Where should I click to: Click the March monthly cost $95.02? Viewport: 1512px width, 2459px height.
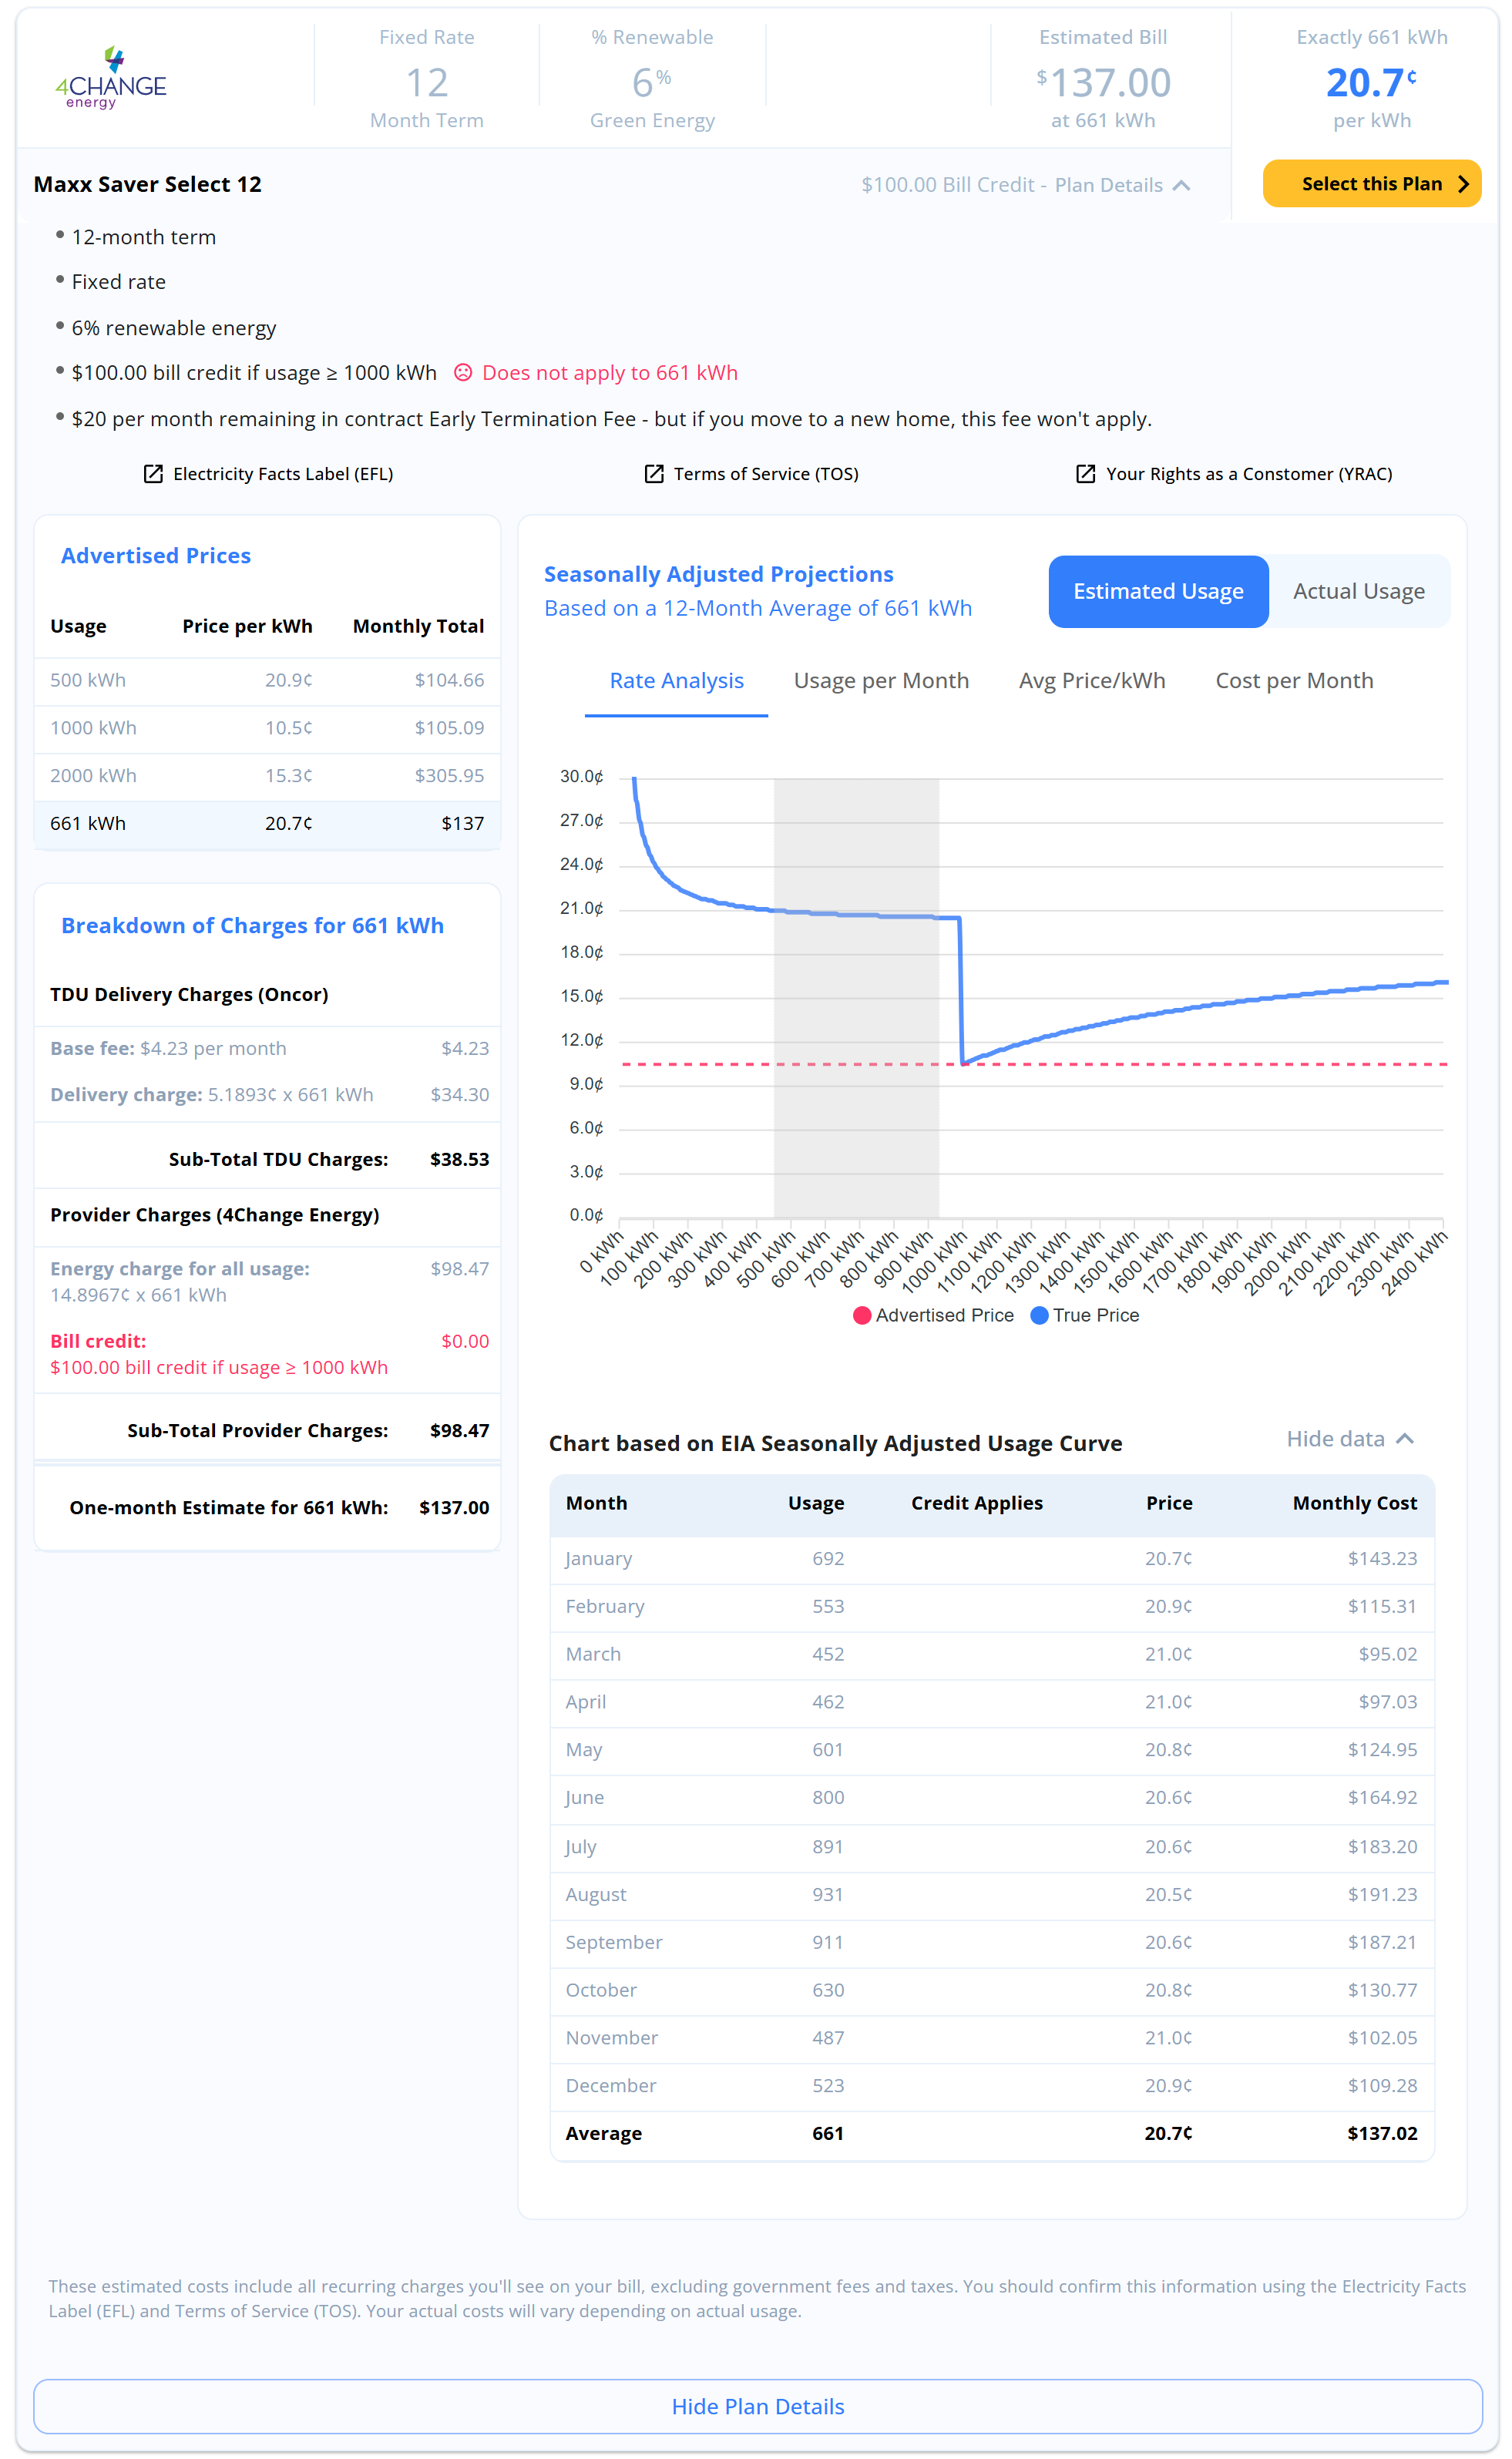point(1388,1654)
